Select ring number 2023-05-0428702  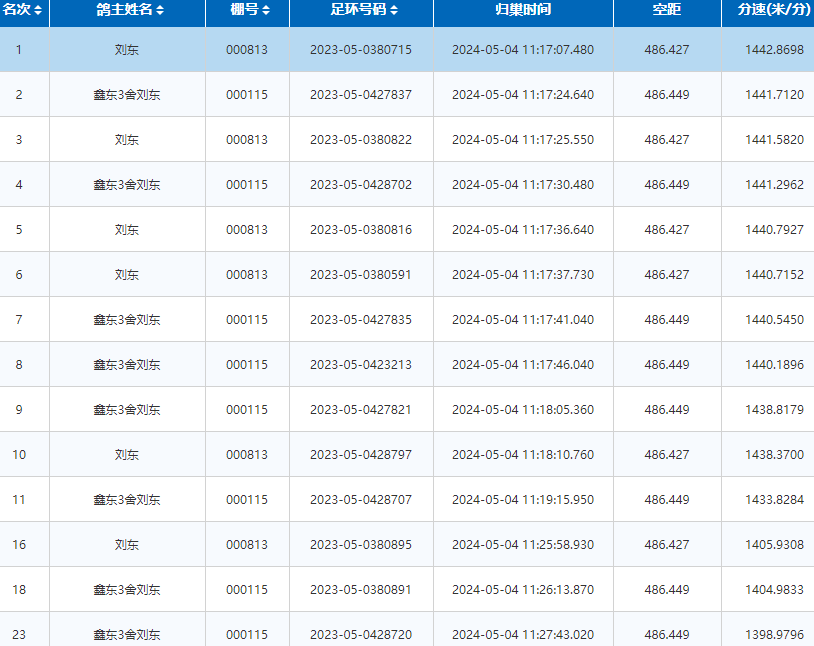point(360,185)
